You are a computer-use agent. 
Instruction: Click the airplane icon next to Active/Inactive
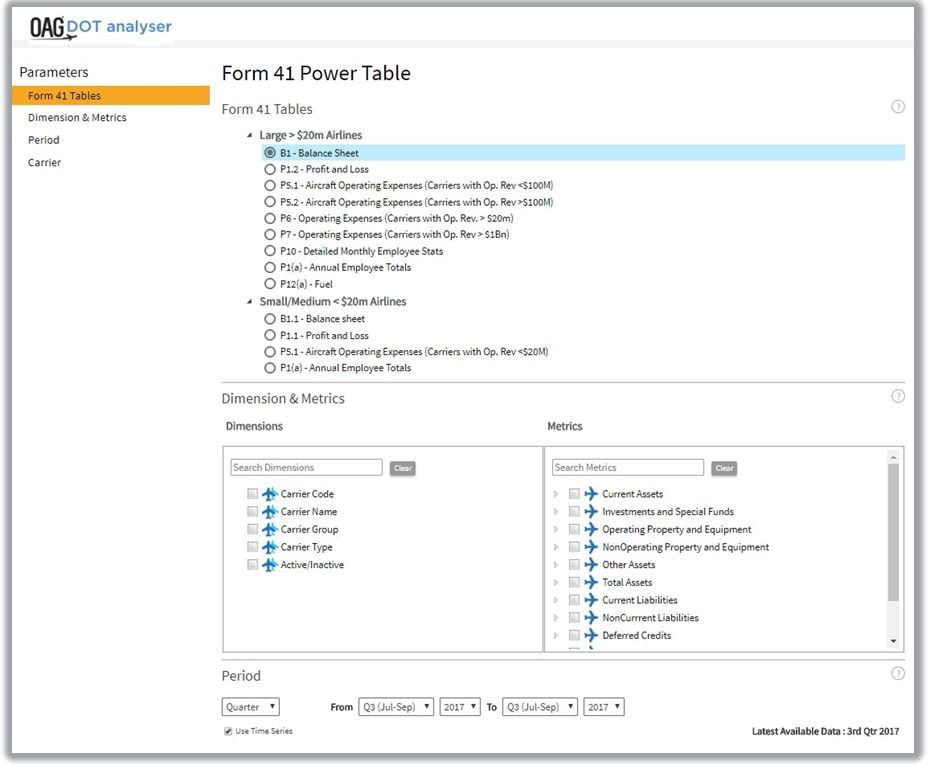pos(269,565)
